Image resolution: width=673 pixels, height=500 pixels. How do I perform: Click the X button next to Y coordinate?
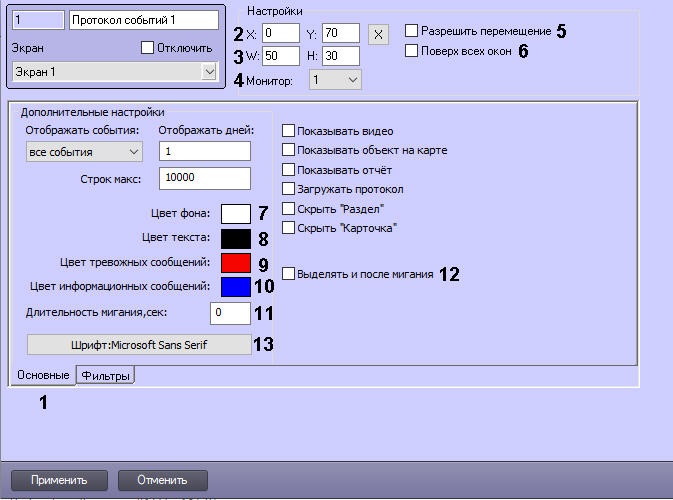pos(378,34)
